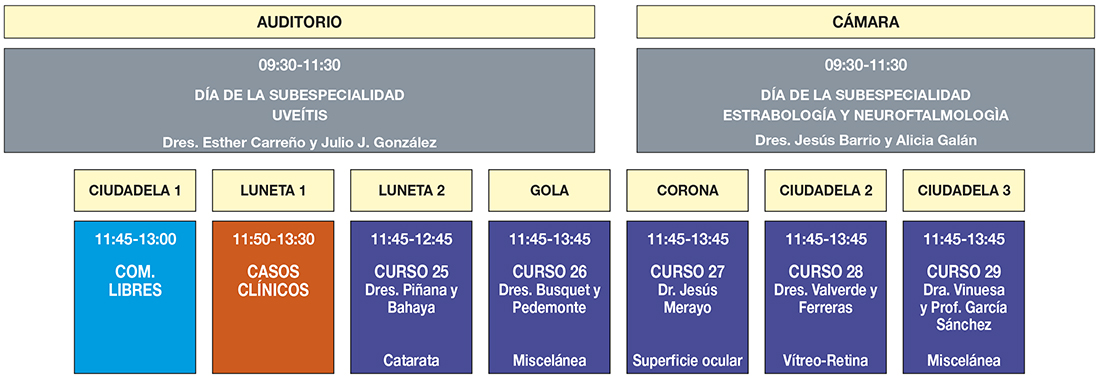Select the AUDITORIO room header
This screenshot has width=1100, height=378.
click(300, 22)
